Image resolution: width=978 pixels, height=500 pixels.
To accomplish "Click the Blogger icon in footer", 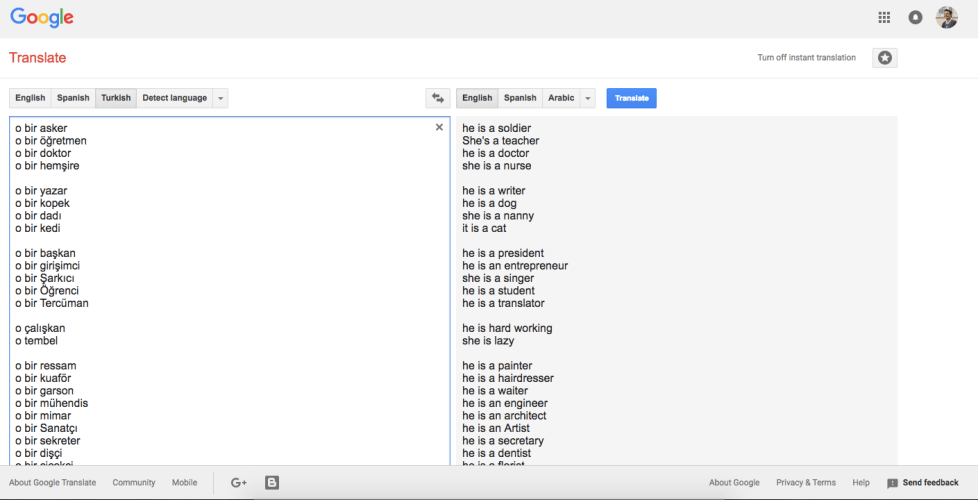I will click(272, 483).
